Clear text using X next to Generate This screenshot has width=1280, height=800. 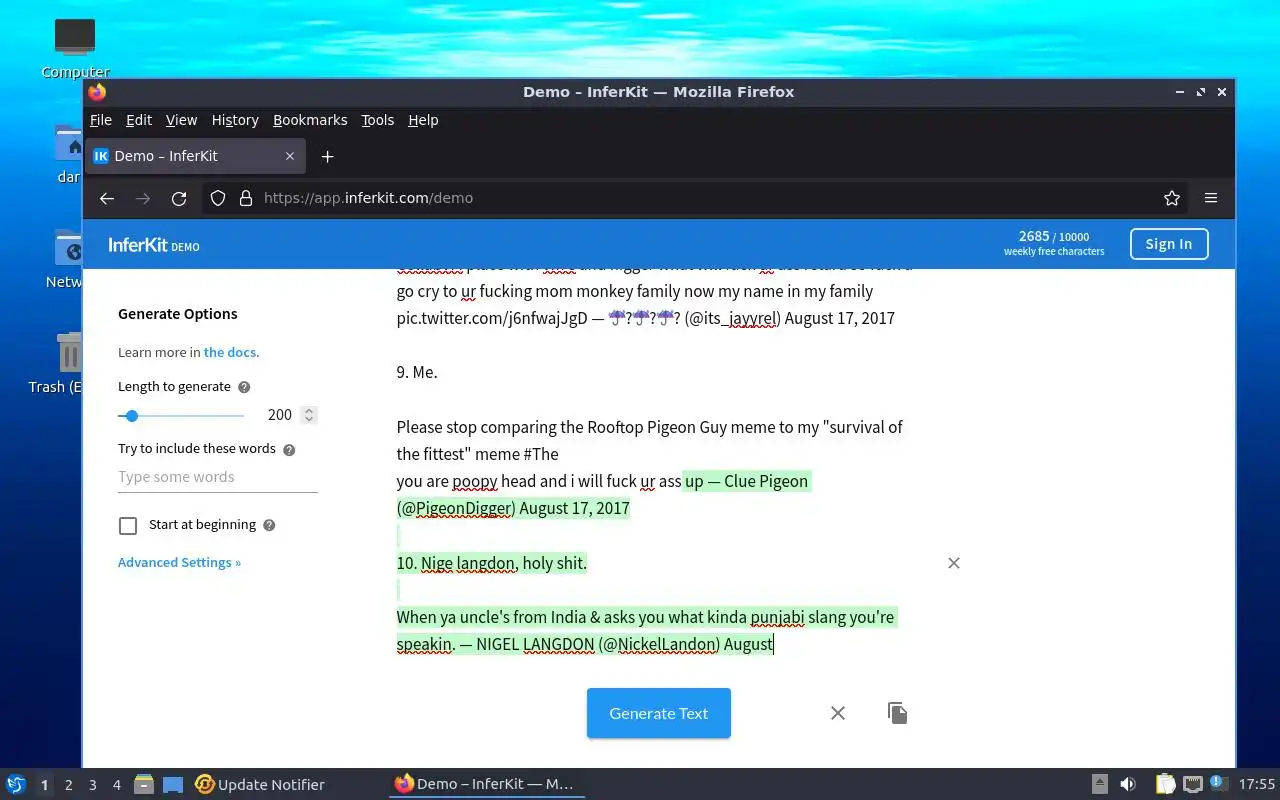[838, 713]
